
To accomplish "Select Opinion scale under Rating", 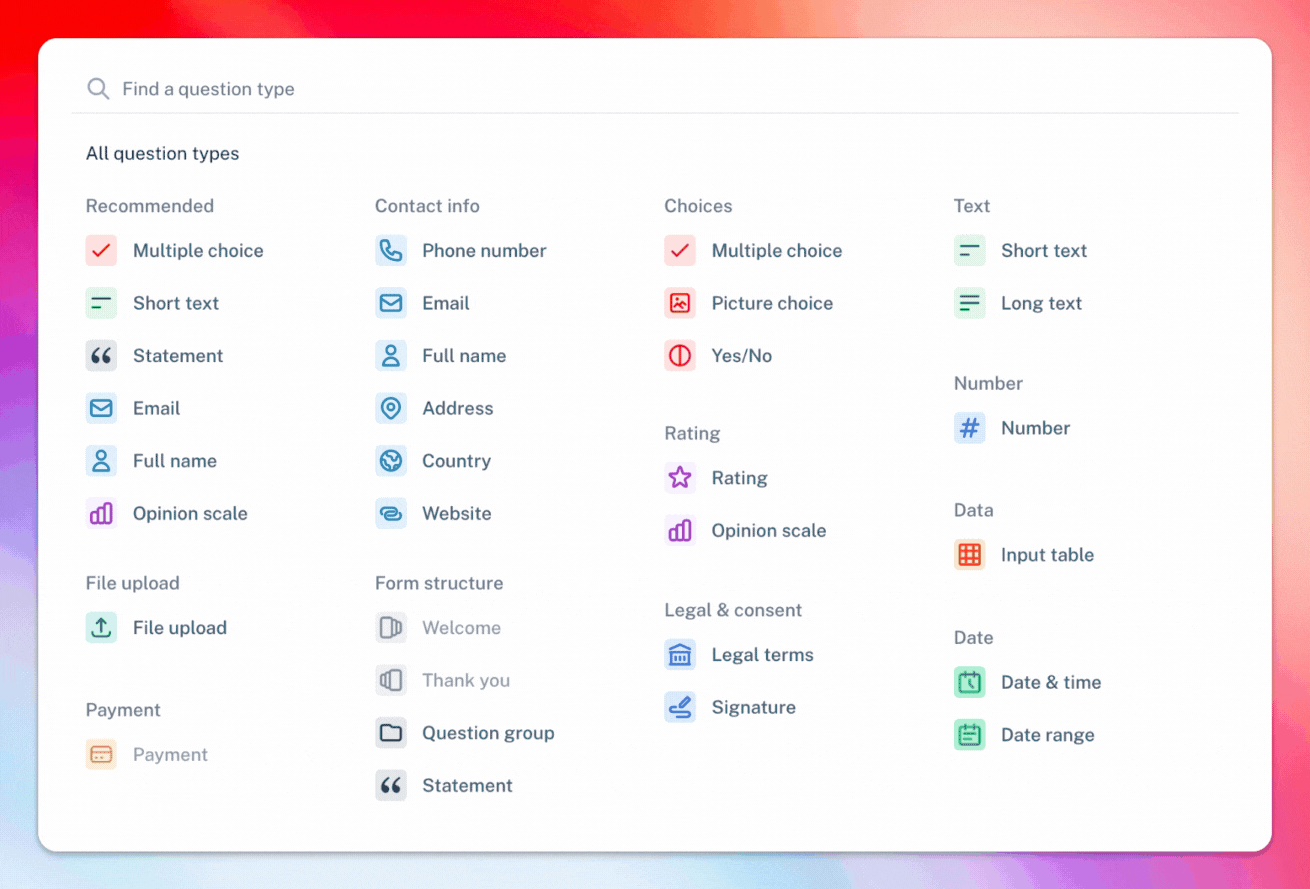I will pyautogui.click(x=768, y=531).
